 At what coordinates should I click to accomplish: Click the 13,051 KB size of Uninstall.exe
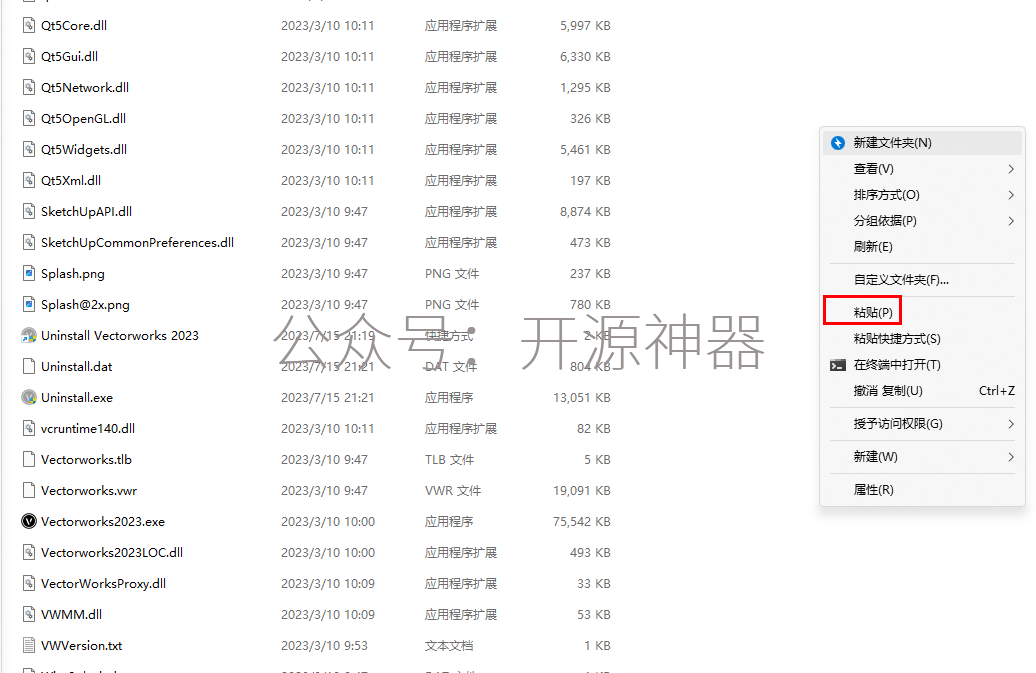[582, 398]
